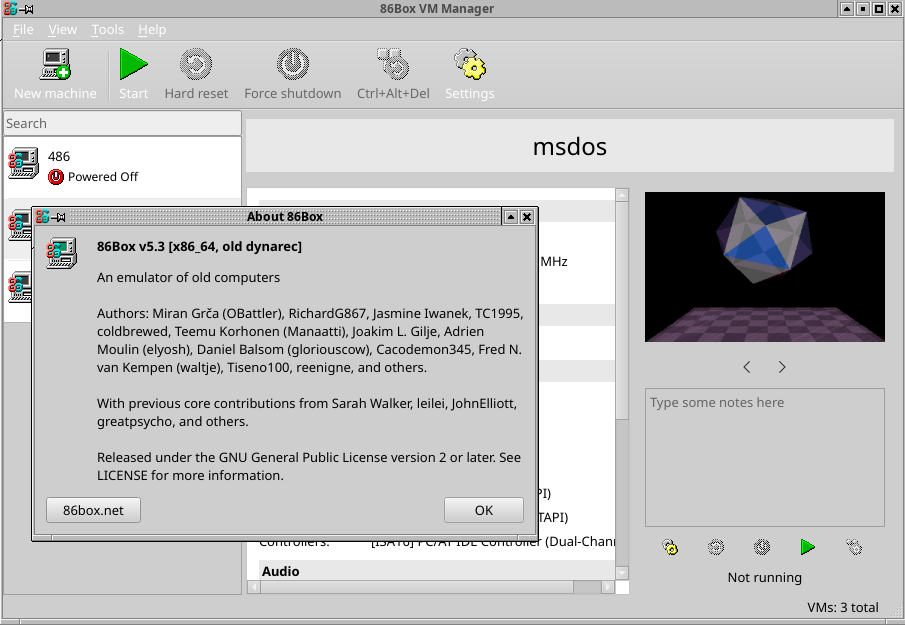This screenshot has width=905, height=625.
Task: Focus the Search field
Action: (122, 123)
